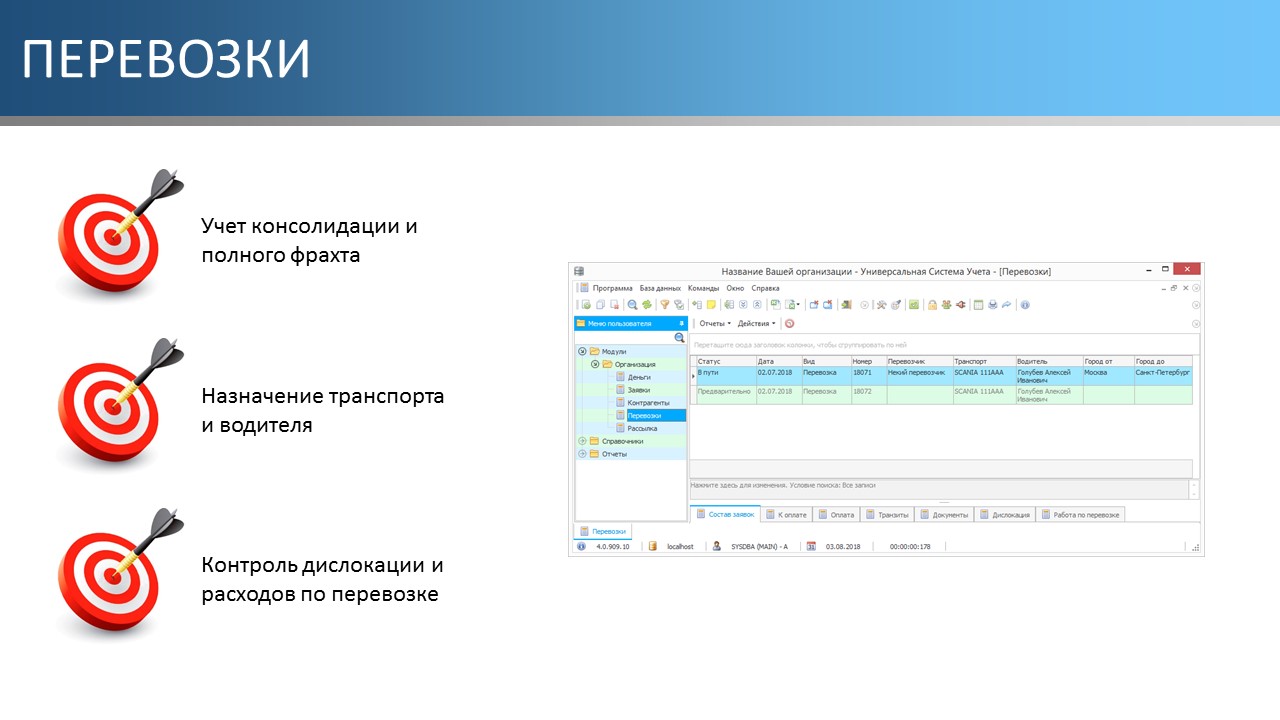Click the magnifier in user menu search

coord(679,338)
